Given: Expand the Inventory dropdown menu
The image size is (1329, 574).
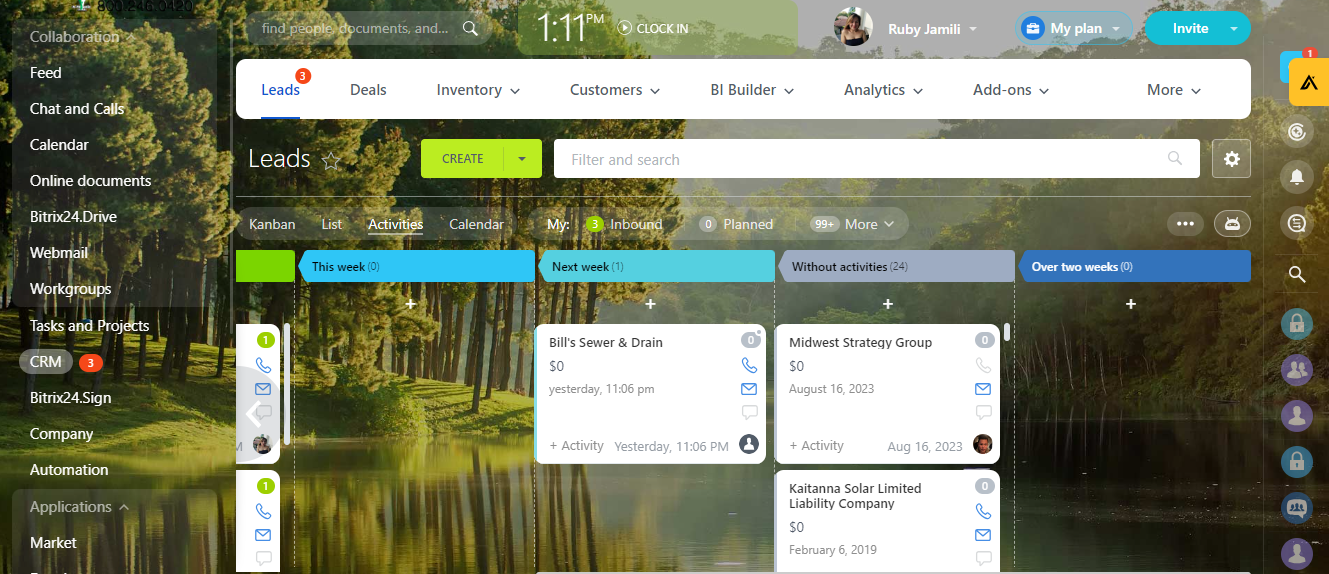Looking at the screenshot, I should click(478, 90).
